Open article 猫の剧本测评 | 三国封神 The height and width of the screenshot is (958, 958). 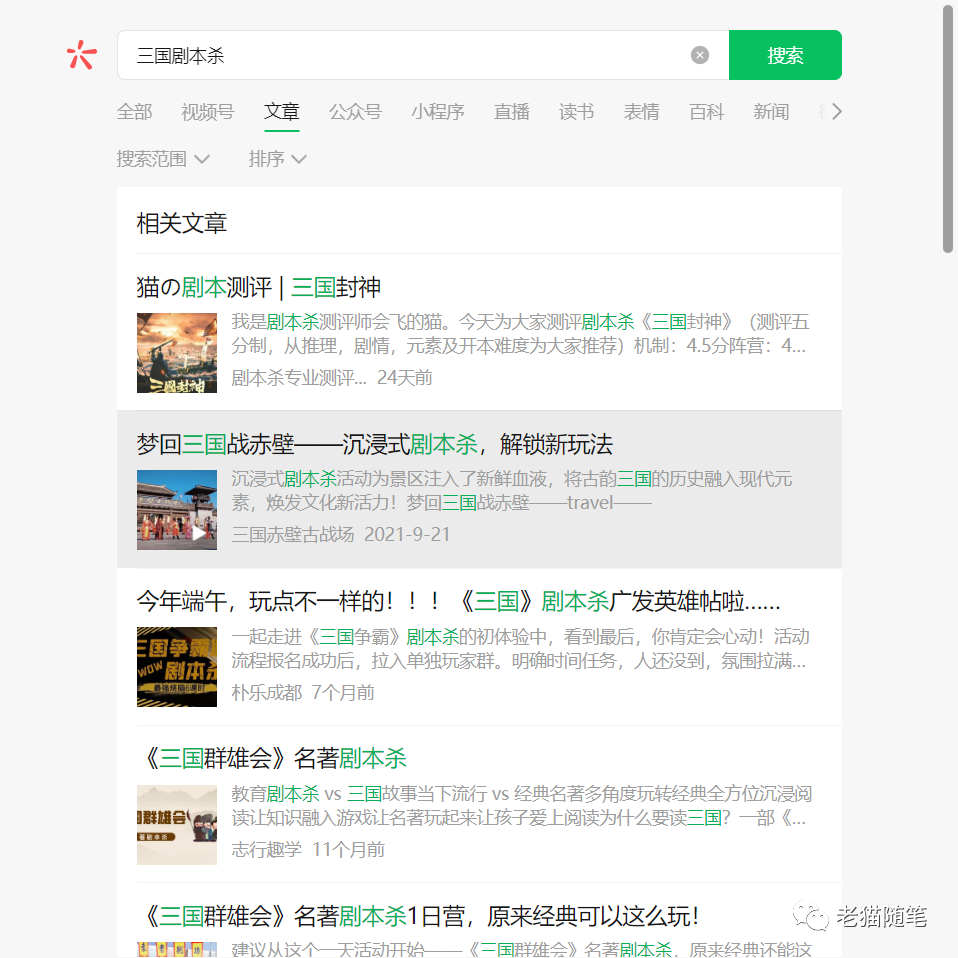pos(258,288)
